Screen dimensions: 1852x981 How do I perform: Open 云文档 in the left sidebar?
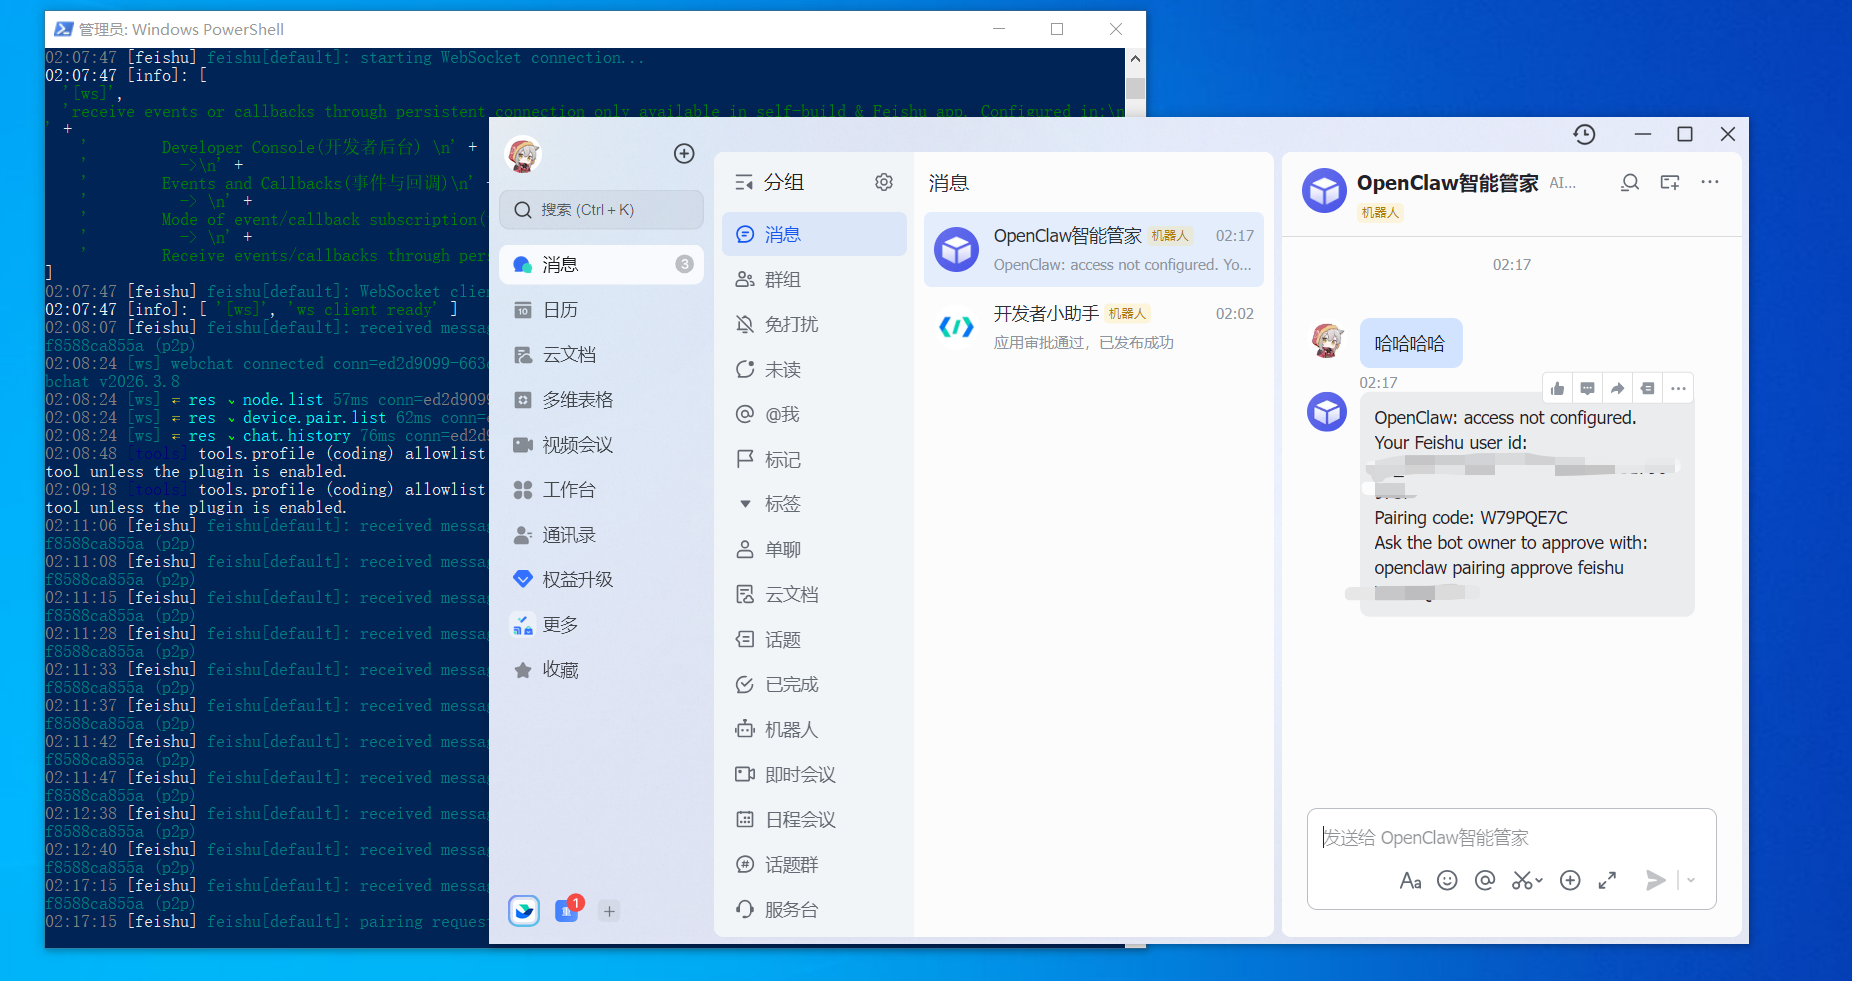click(x=601, y=354)
